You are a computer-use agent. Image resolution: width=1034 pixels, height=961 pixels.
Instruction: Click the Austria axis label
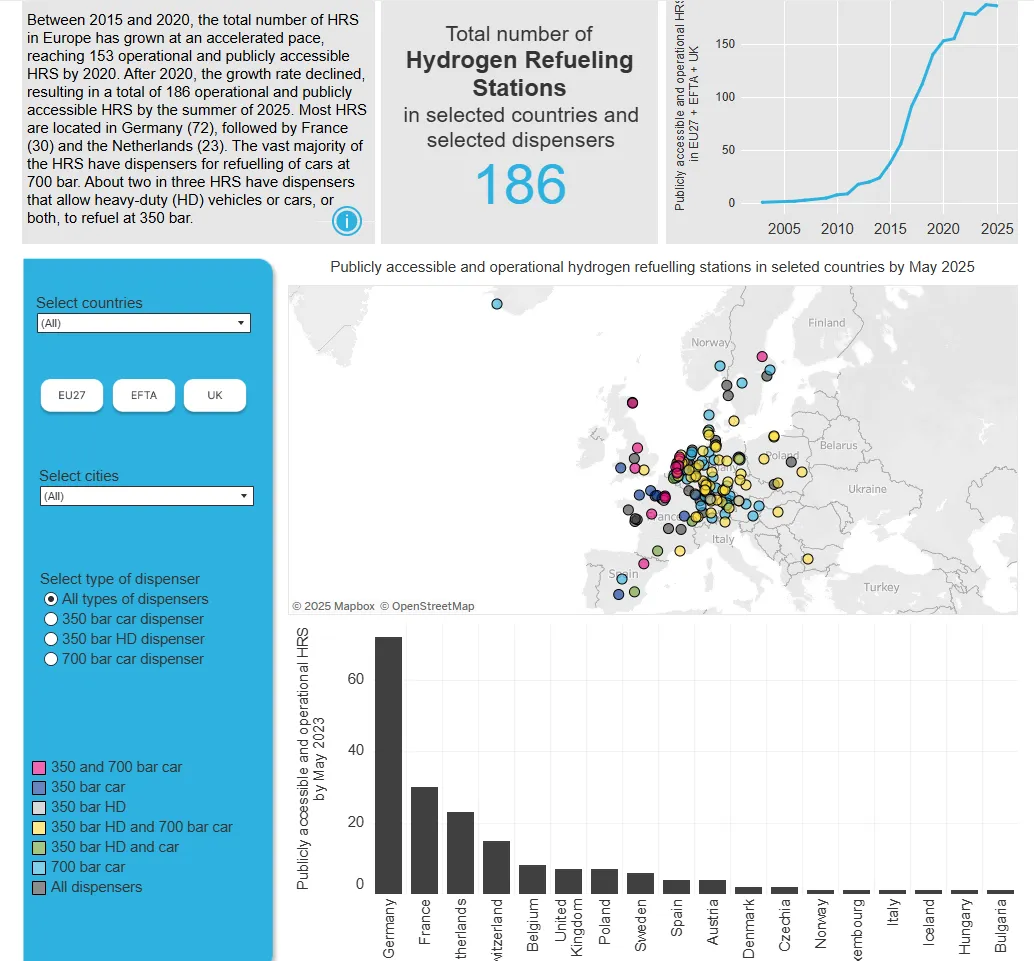pos(713,921)
